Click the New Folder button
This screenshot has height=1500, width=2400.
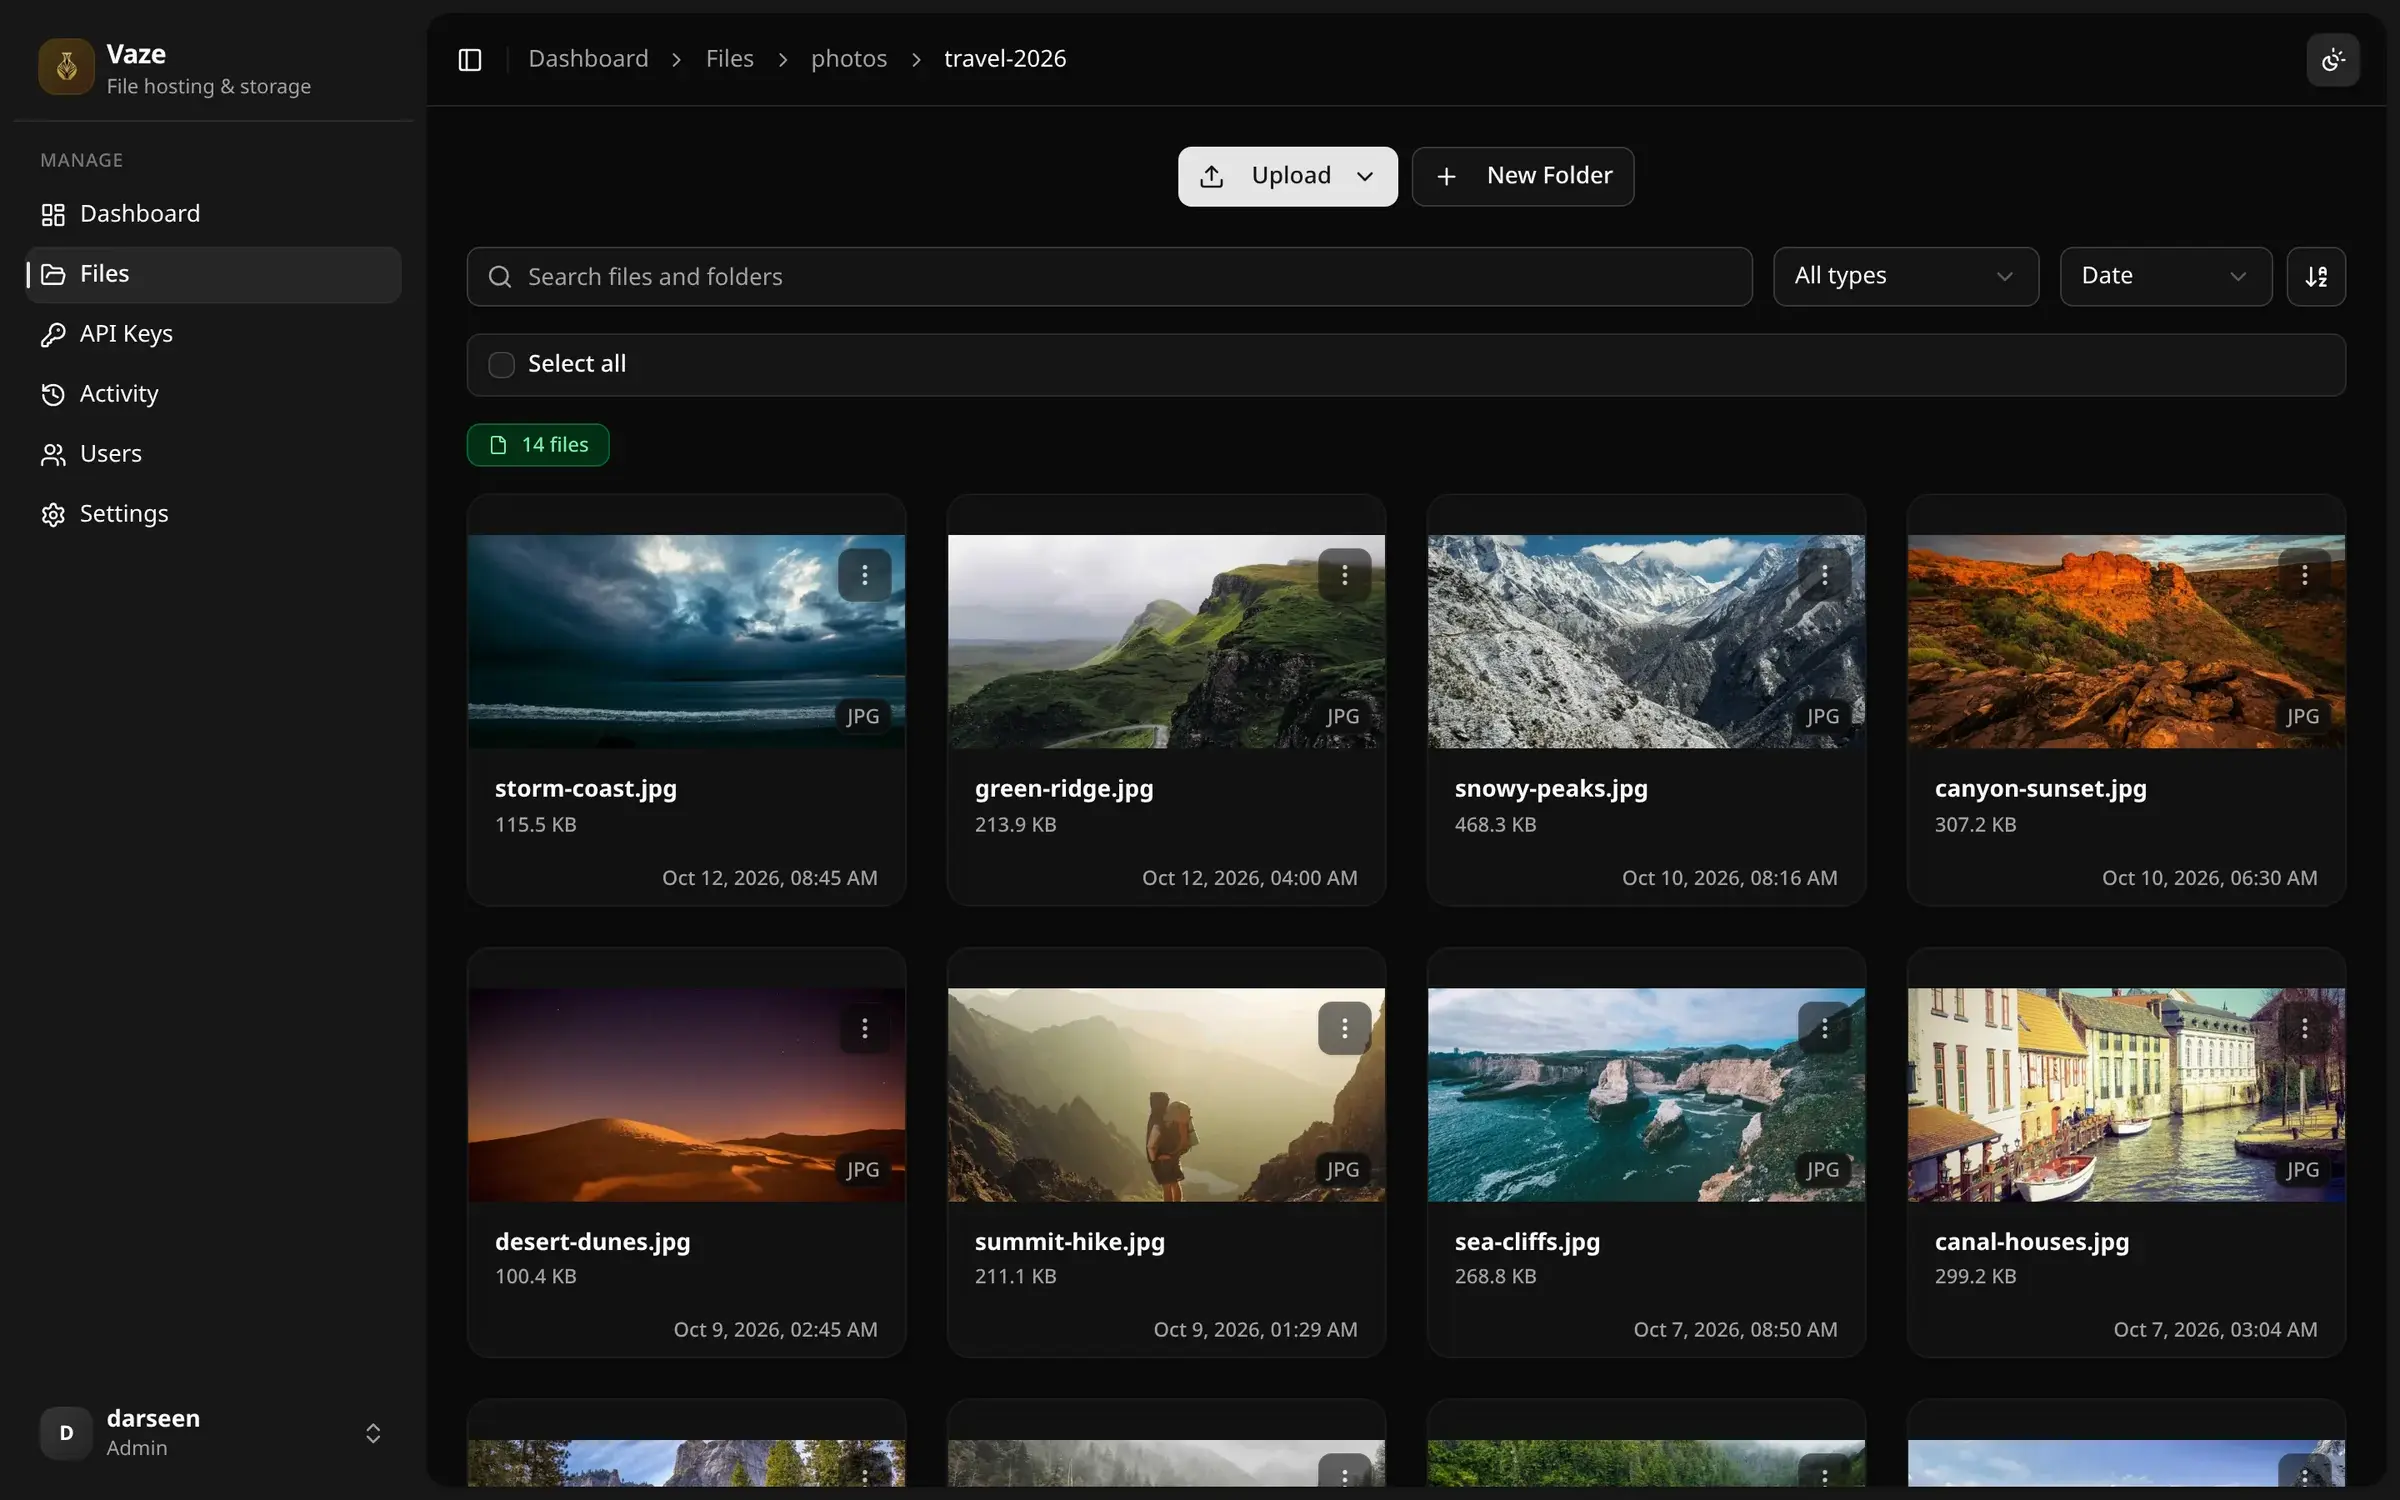click(1522, 177)
